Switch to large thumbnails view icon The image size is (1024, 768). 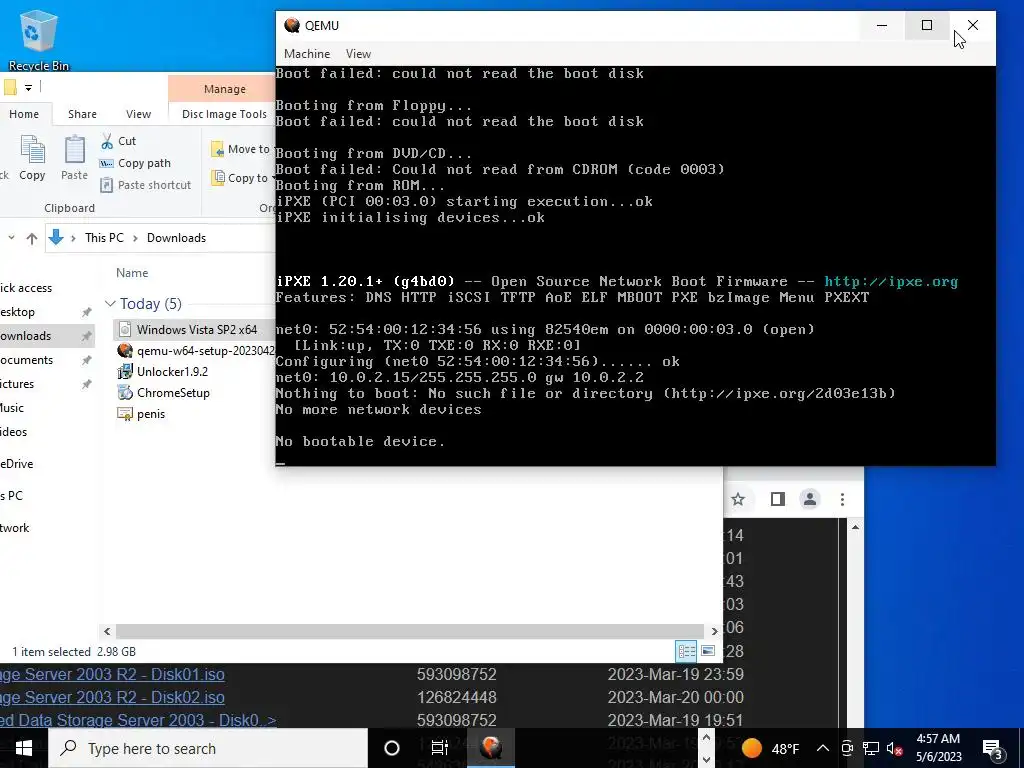(x=708, y=650)
